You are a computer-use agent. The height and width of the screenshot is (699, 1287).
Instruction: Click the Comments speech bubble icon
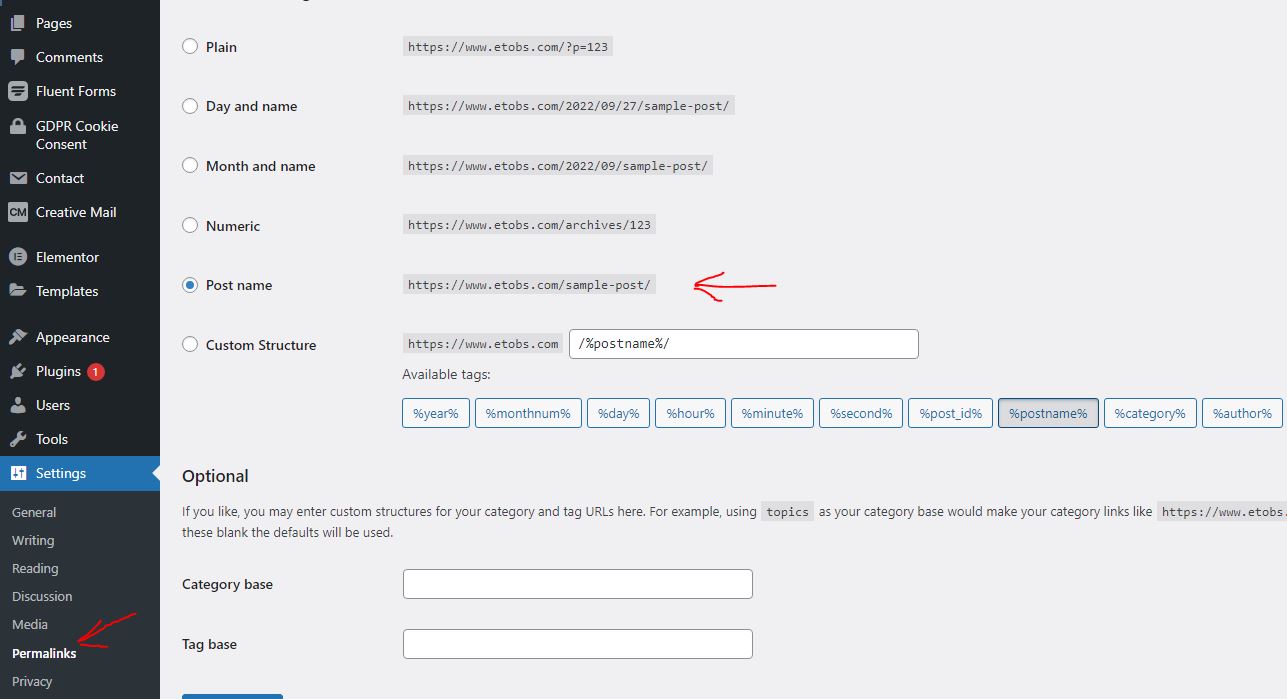17,57
